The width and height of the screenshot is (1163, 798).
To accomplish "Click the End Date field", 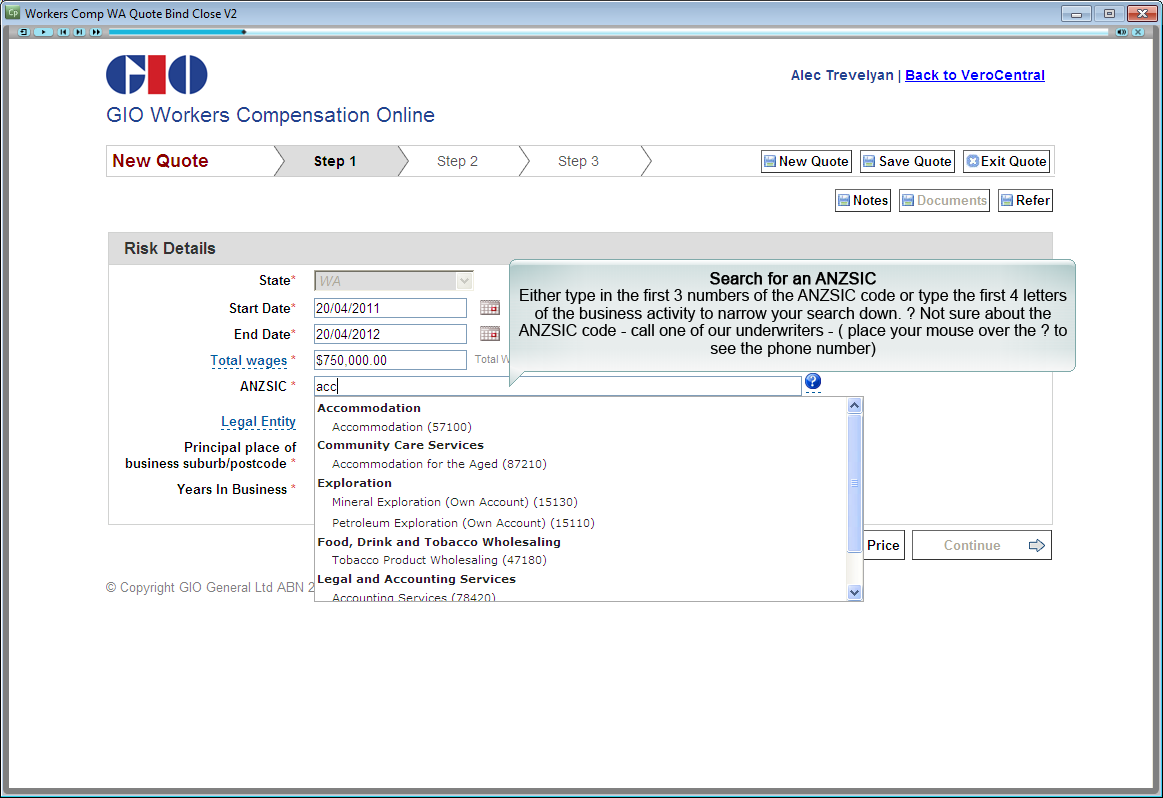I will (x=390, y=334).
